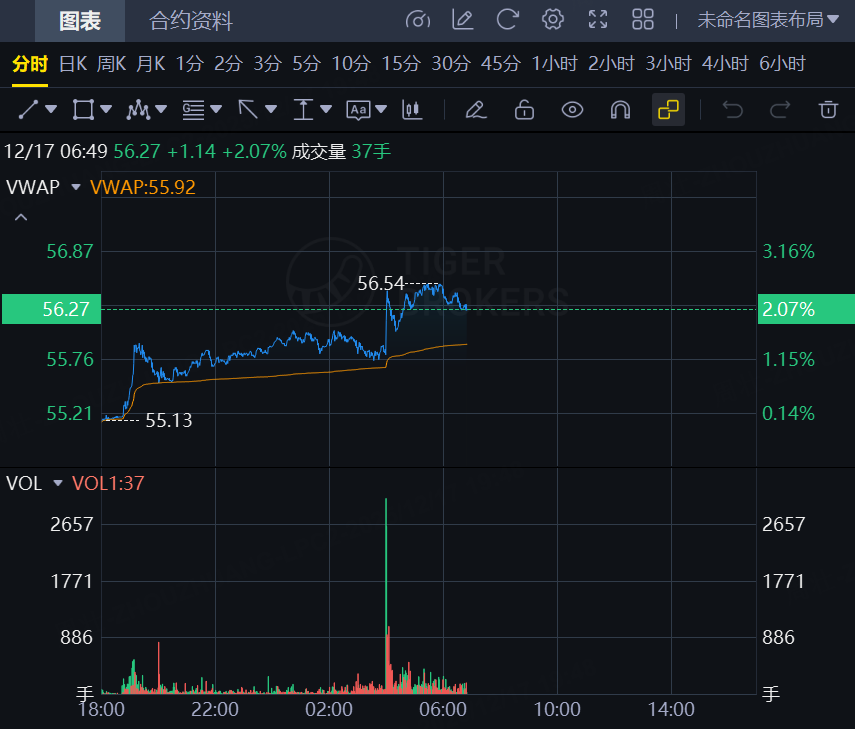The width and height of the screenshot is (855, 729).
Task: Collapse the indicator legend chevron
Action: pos(21,217)
